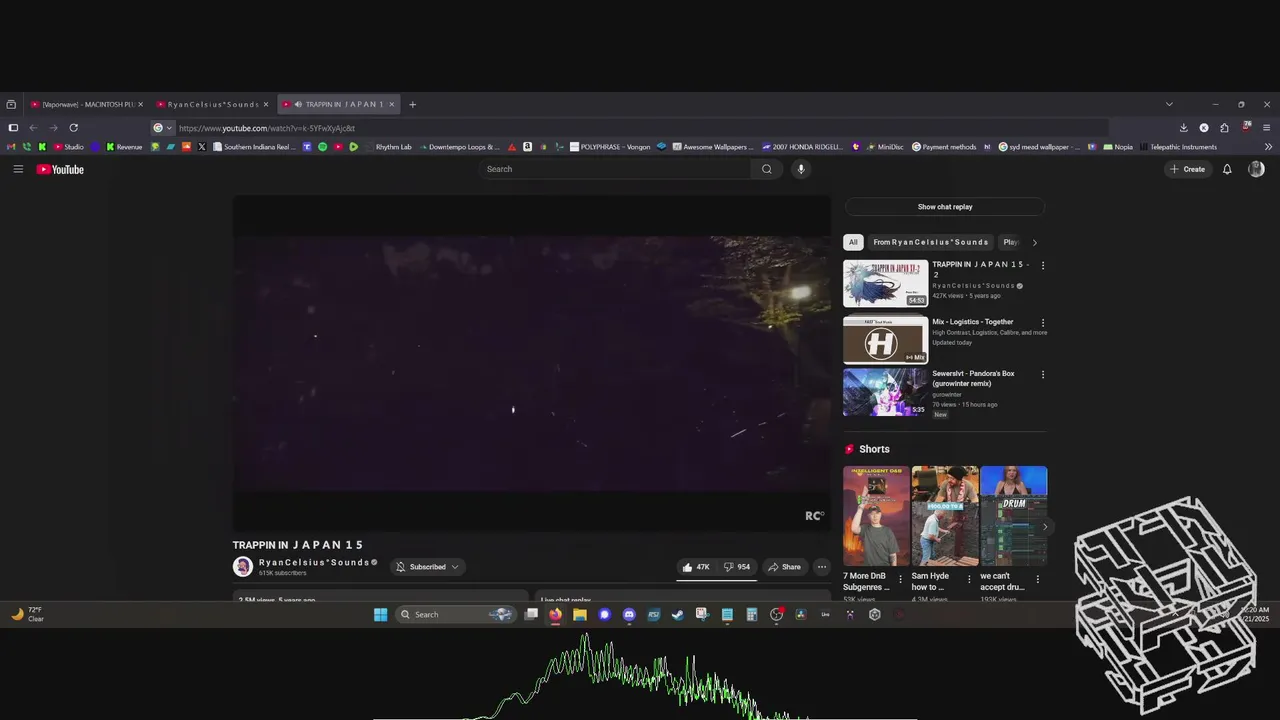
Task: Select the From RyanCelsius Sounds chip
Action: pyautogui.click(x=930, y=242)
